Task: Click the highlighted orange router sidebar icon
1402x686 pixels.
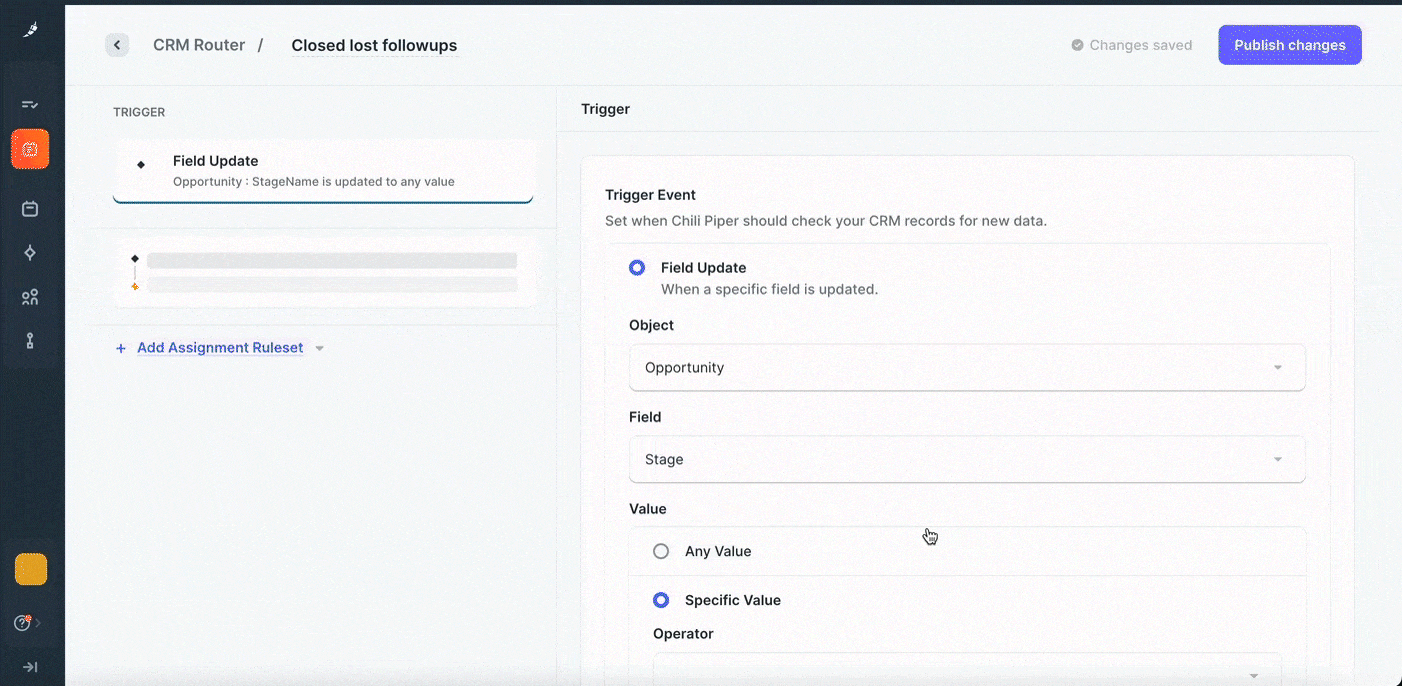Action: tap(30, 149)
